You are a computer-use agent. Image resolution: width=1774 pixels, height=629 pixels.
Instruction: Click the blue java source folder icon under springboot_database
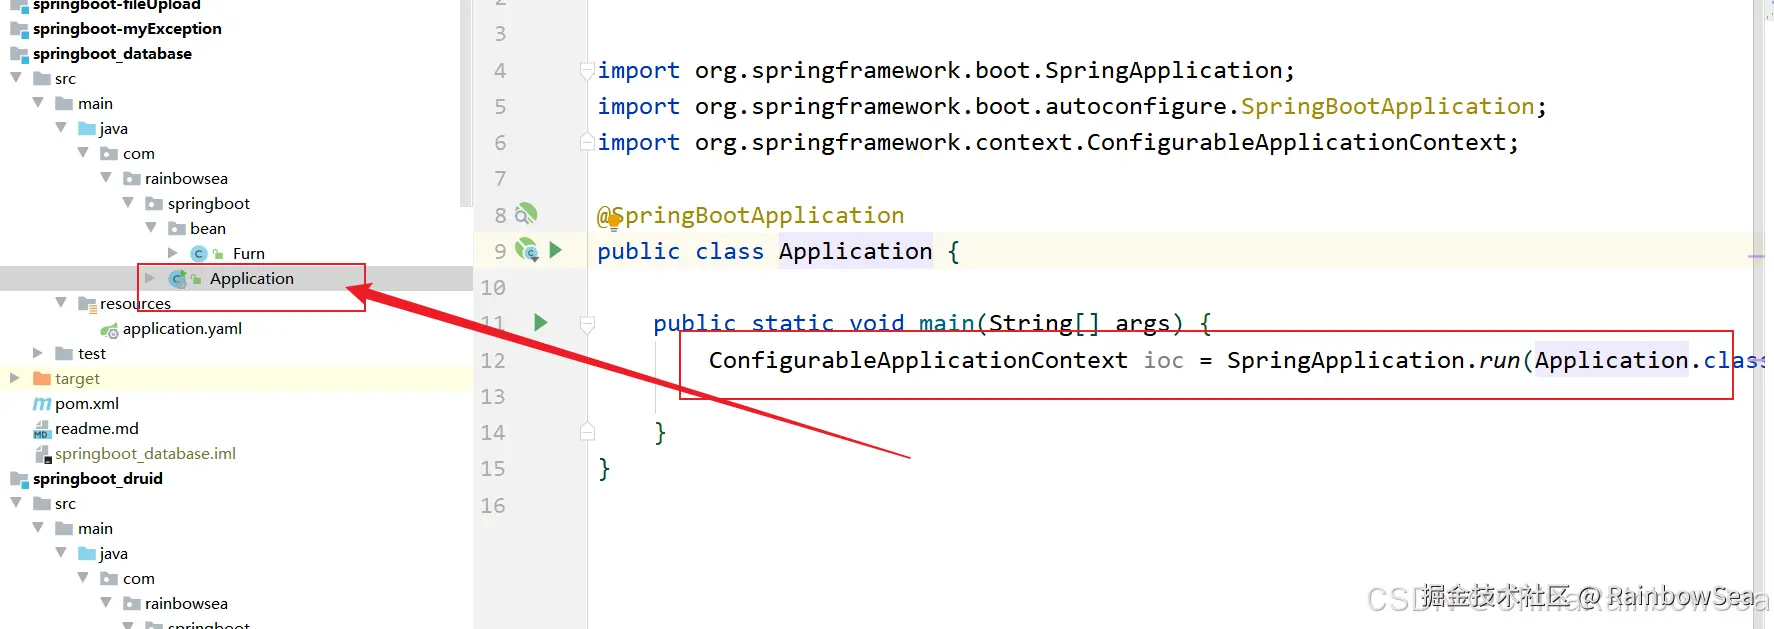point(87,129)
